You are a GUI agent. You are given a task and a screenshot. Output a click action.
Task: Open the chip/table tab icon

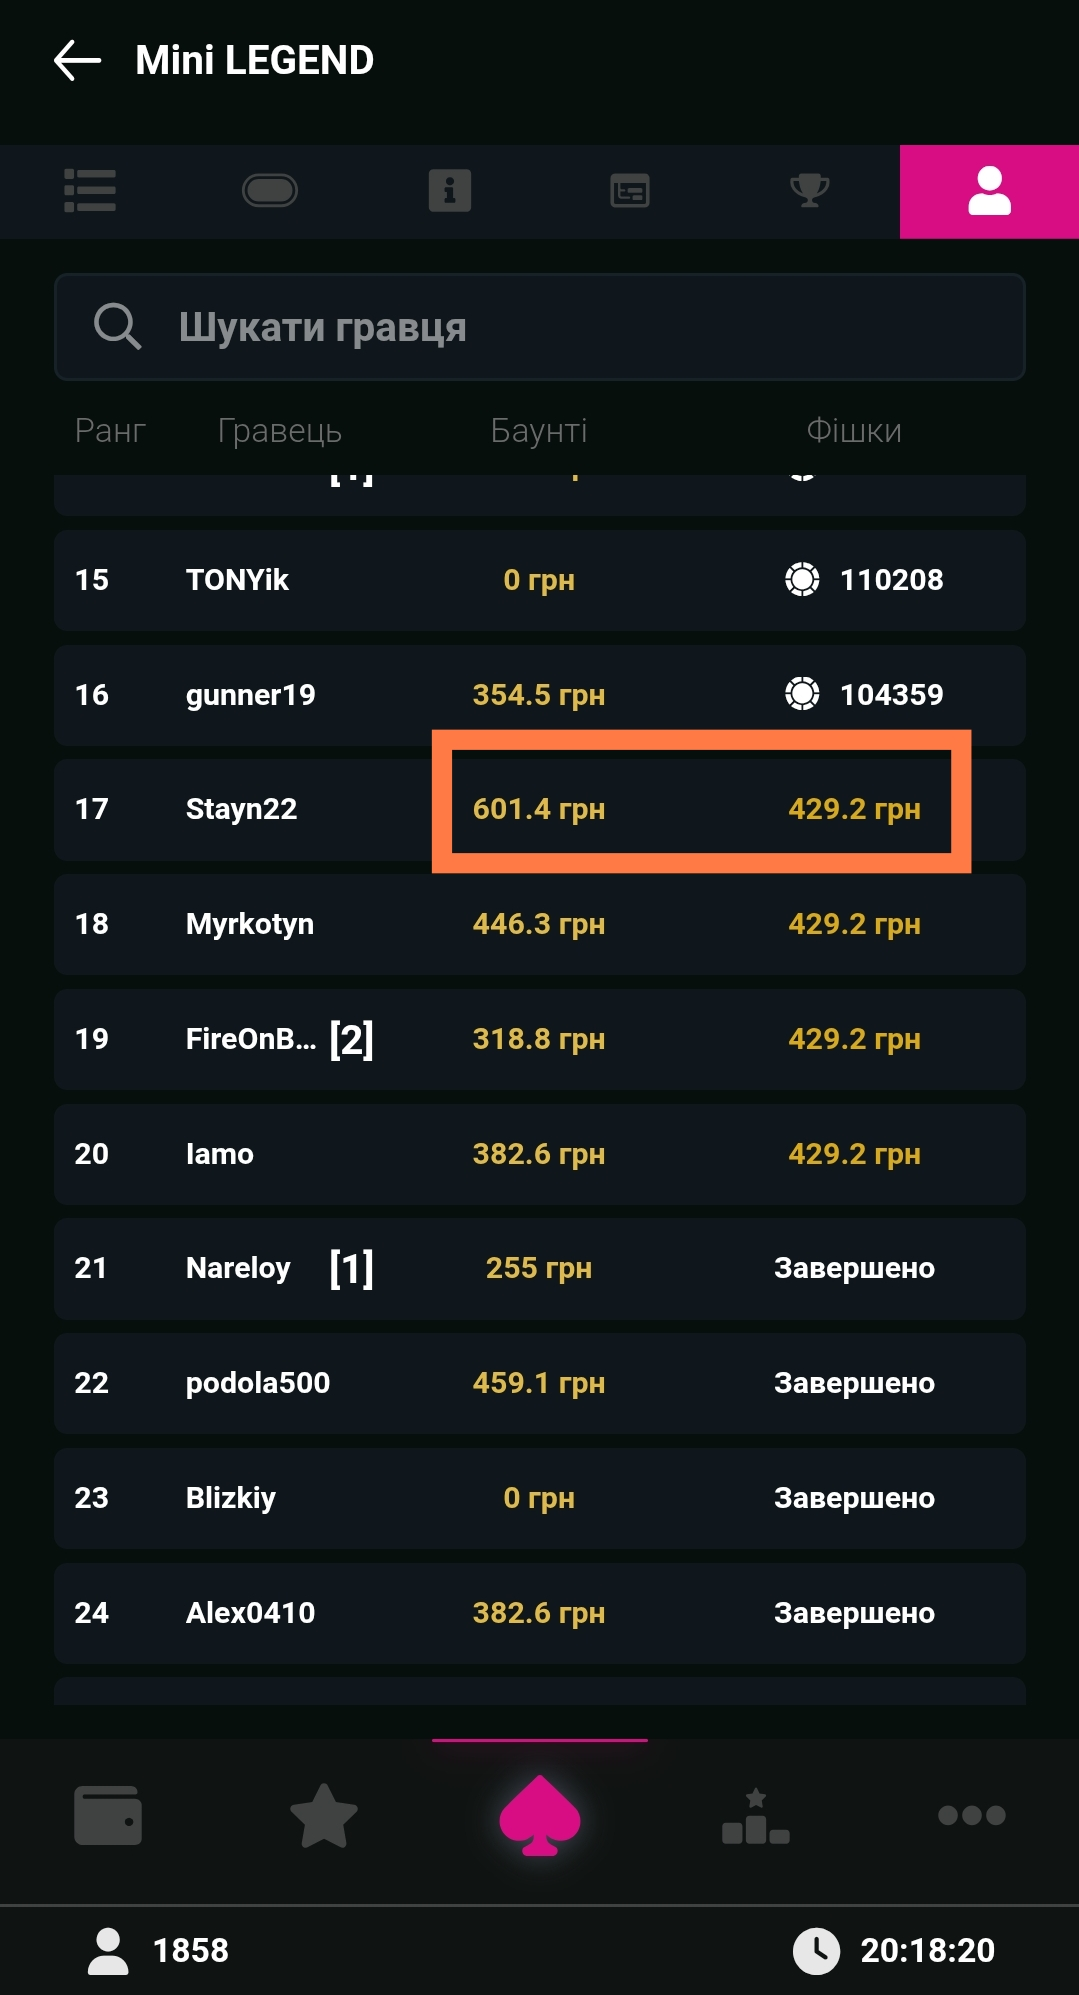click(x=270, y=191)
